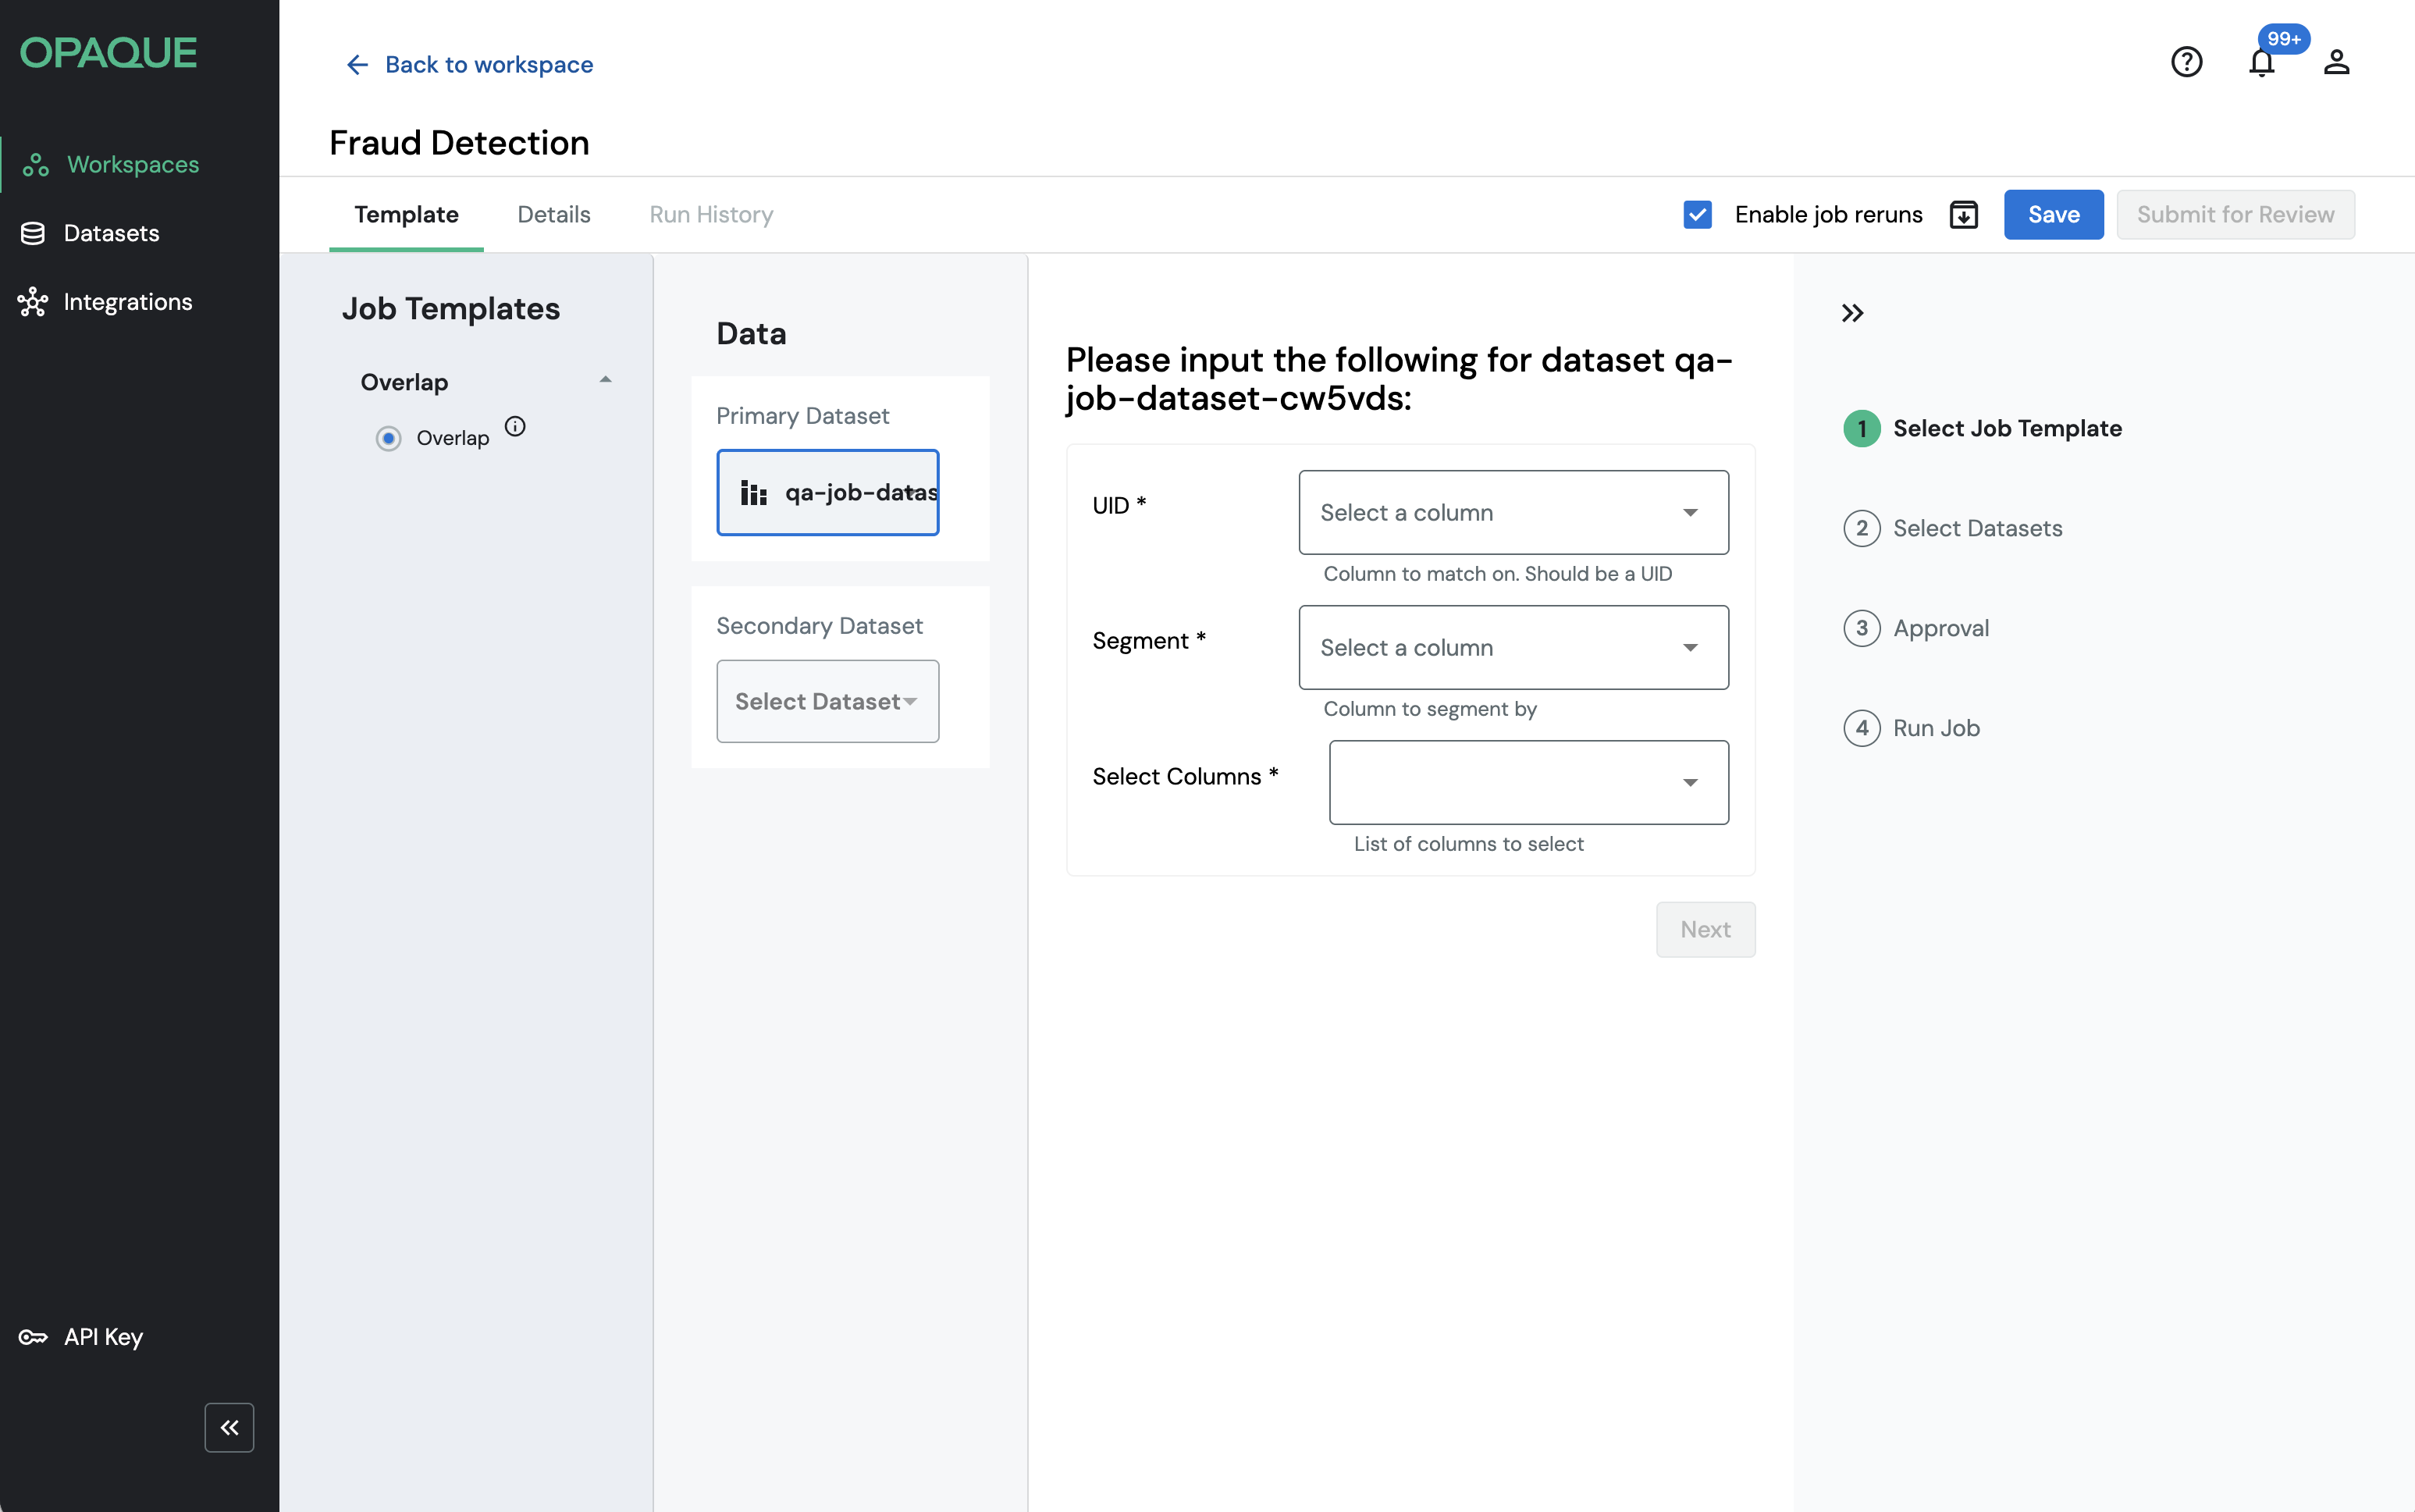Open the Secondary Dataset Select Dataset dropdown
This screenshot has height=1512, width=2415.
tap(827, 701)
